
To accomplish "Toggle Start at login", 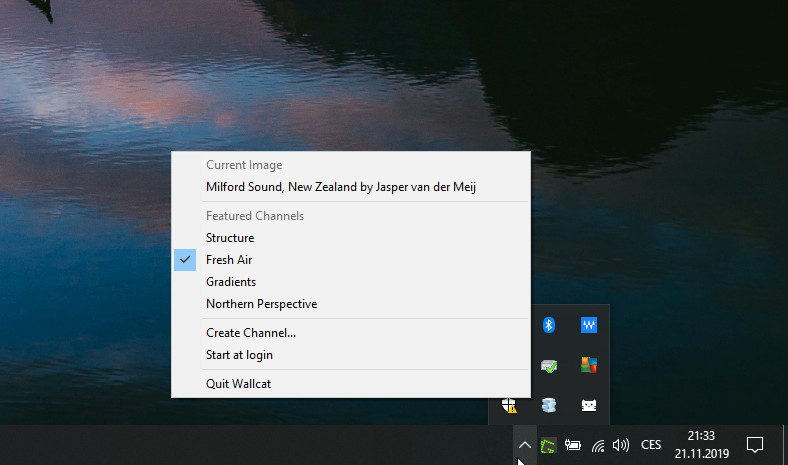I will (351, 355).
